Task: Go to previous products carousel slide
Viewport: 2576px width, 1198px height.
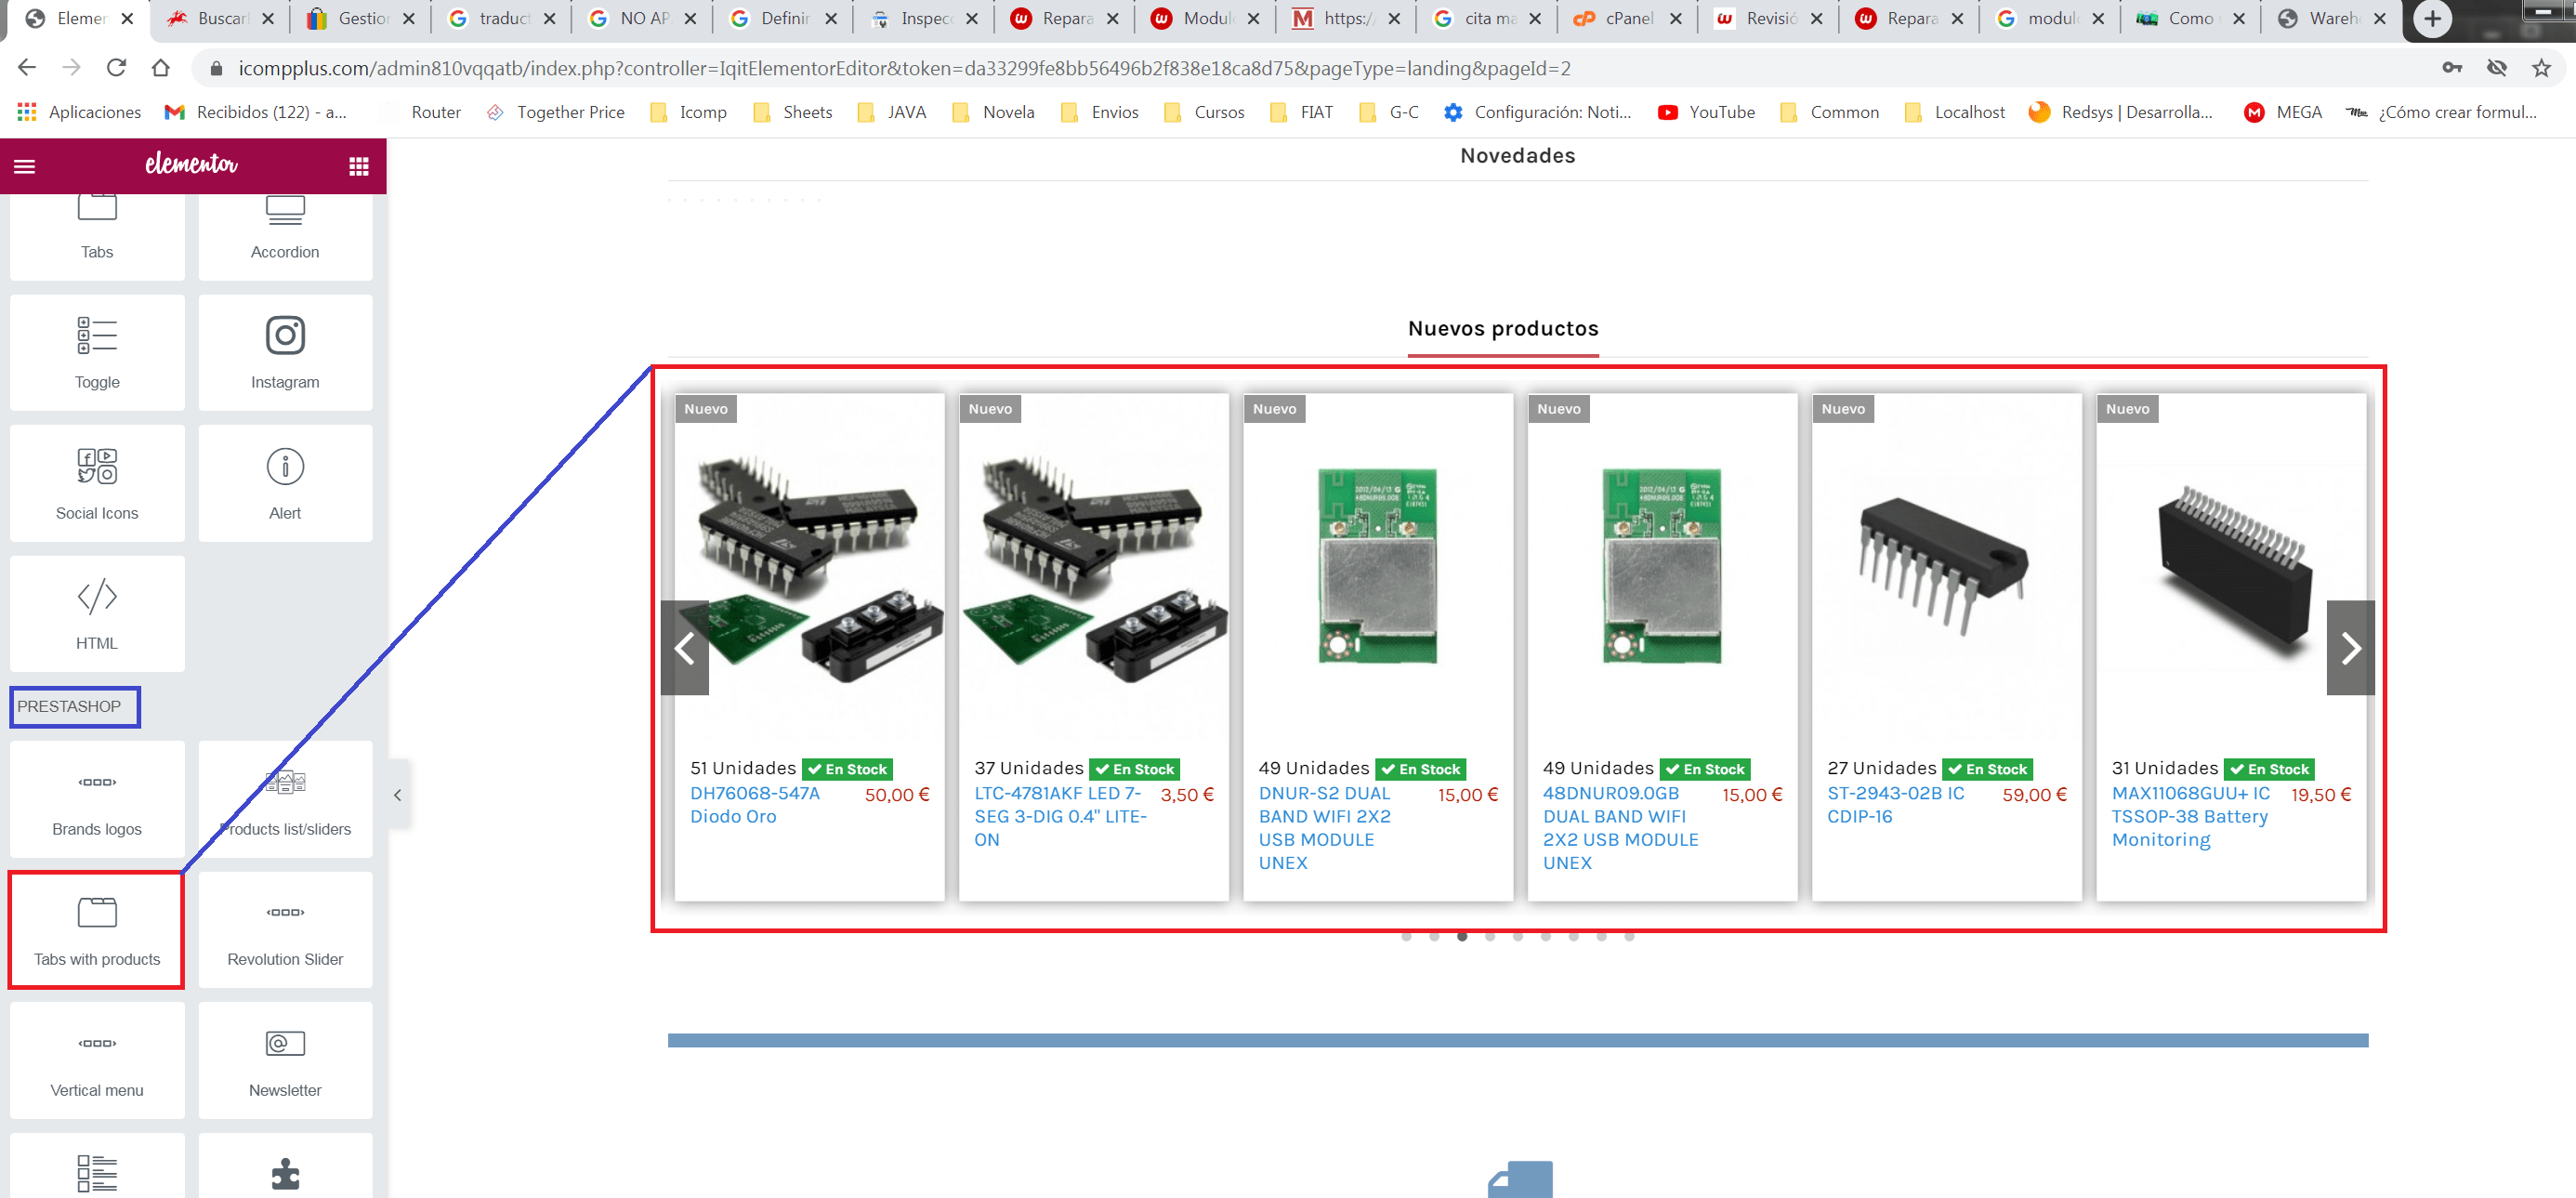Action: (685, 648)
